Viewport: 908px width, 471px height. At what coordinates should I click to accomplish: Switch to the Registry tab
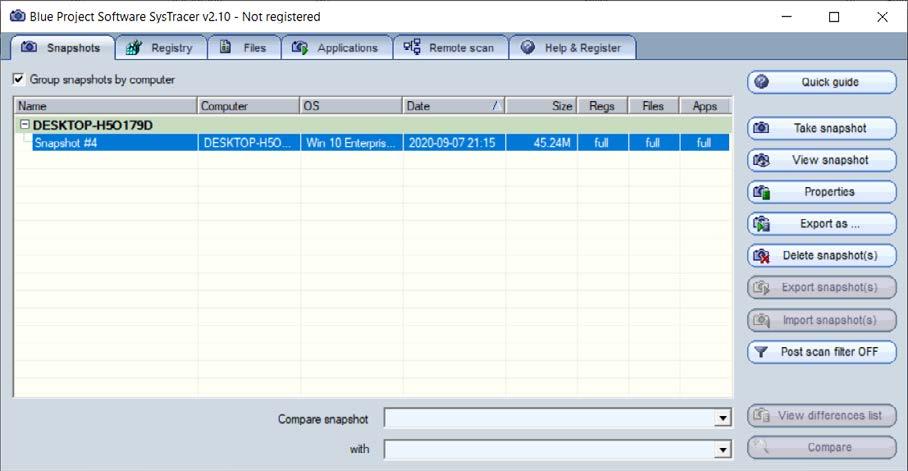[161, 48]
